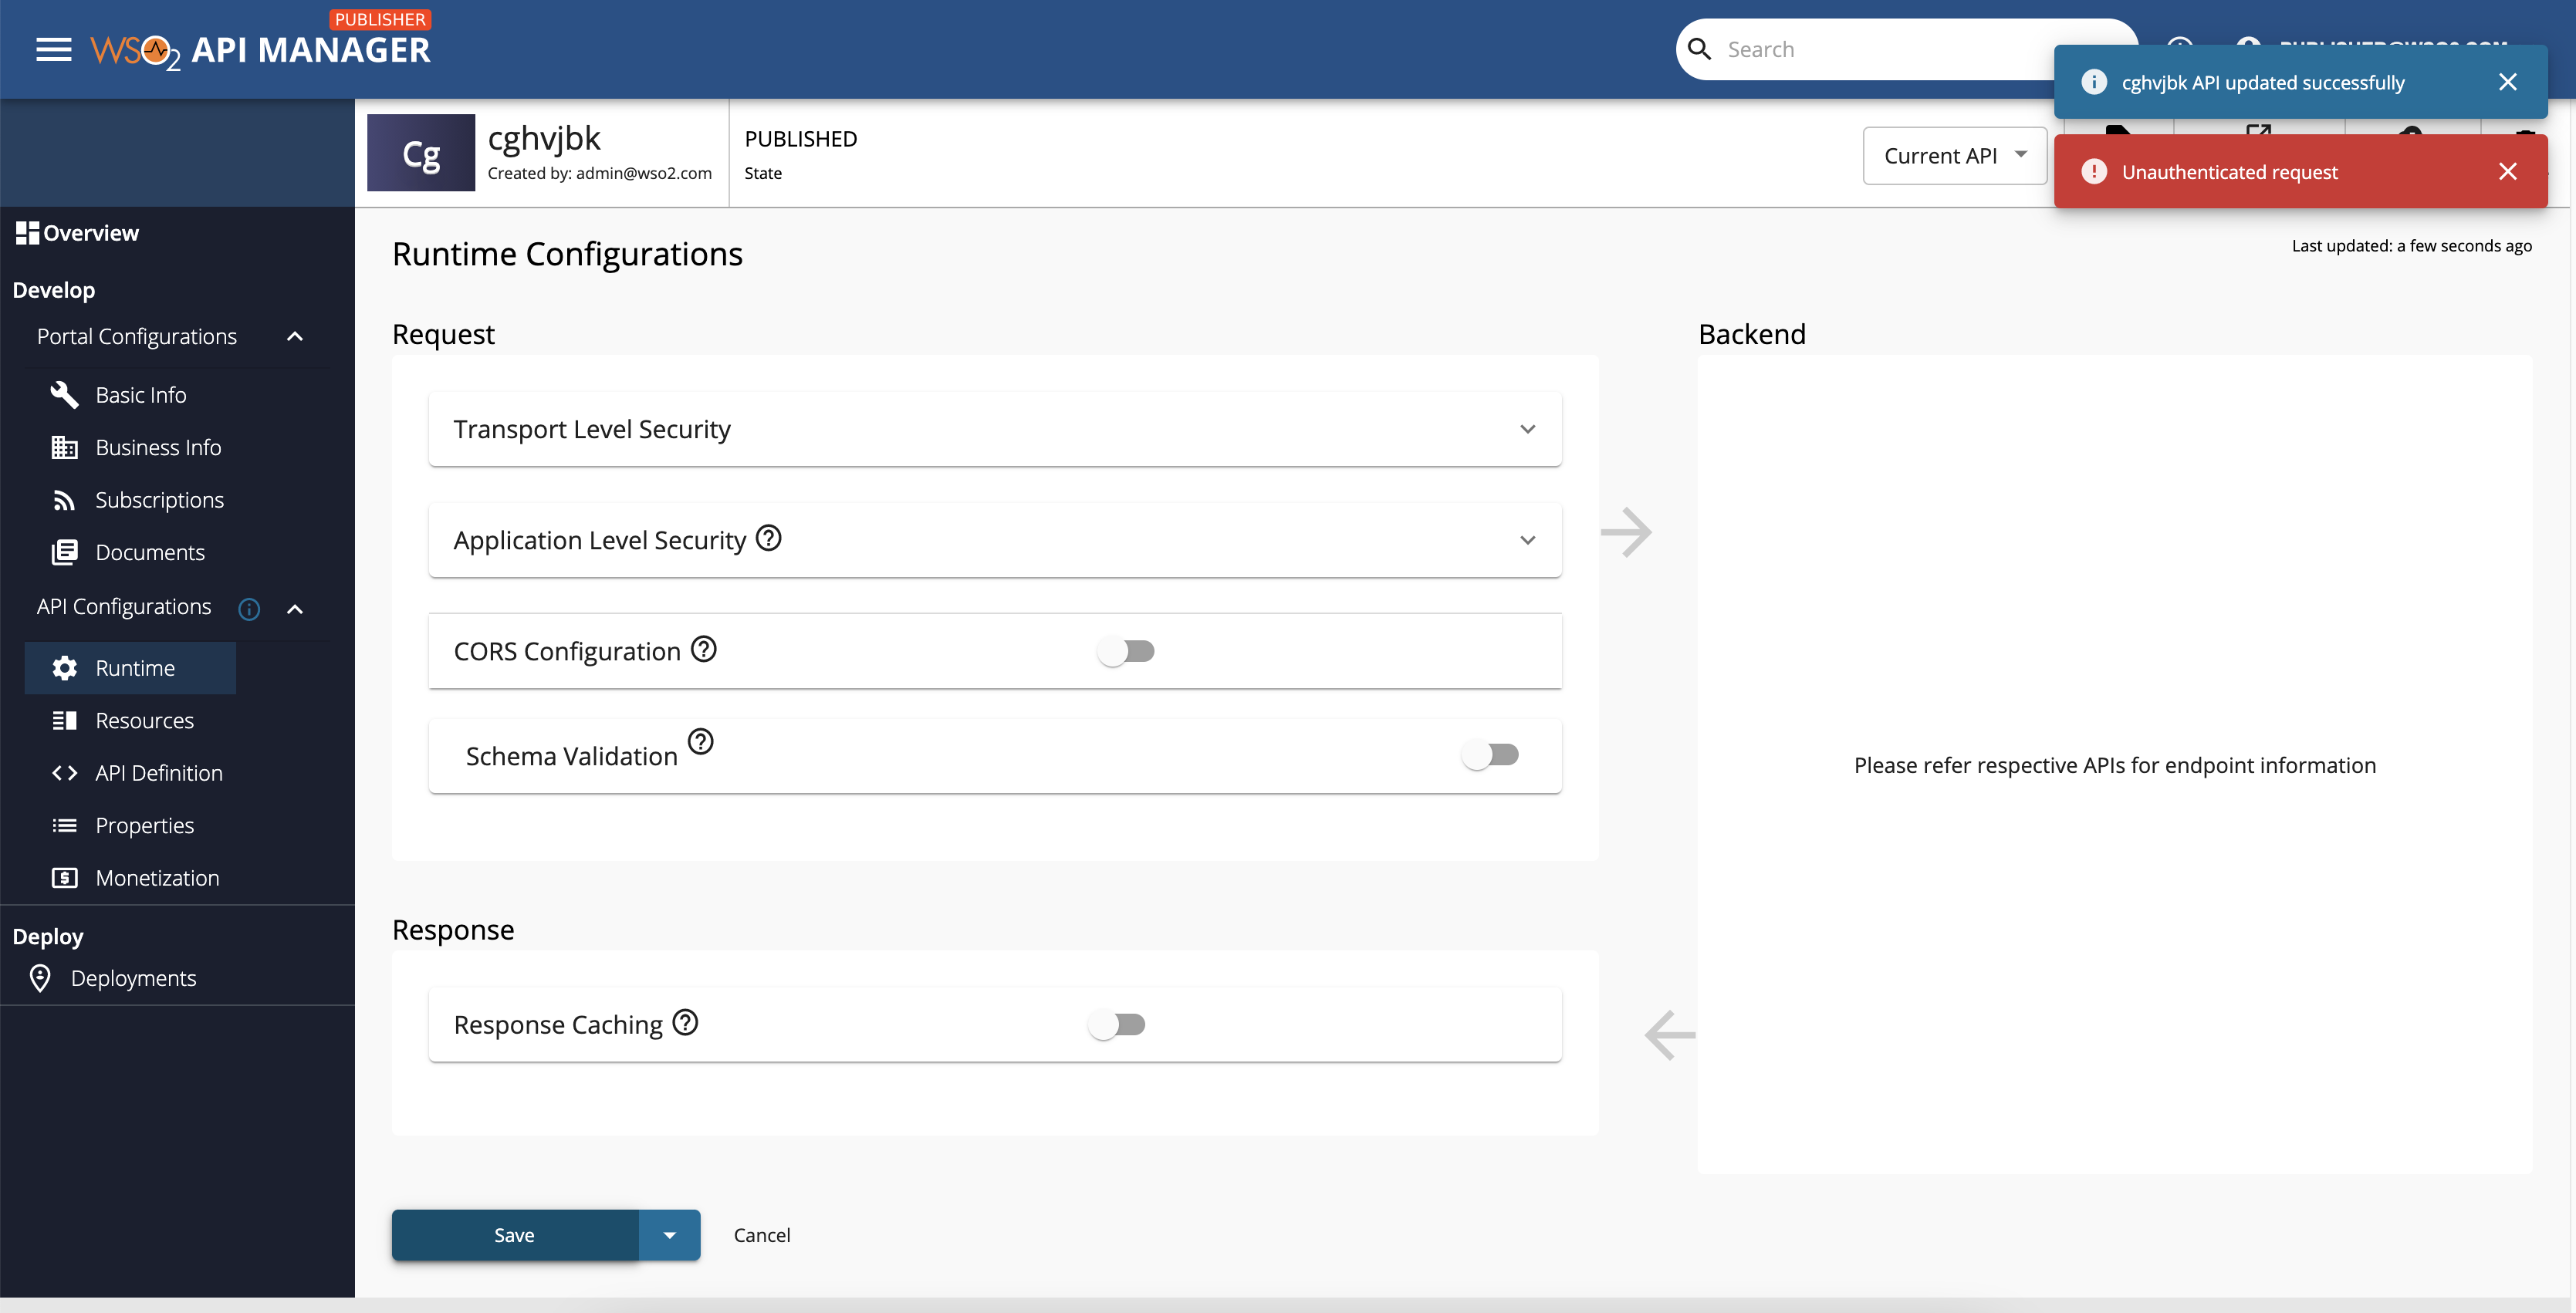Viewport: 2576px width, 1313px height.
Task: Open the Save button dropdown arrow
Action: 669,1235
